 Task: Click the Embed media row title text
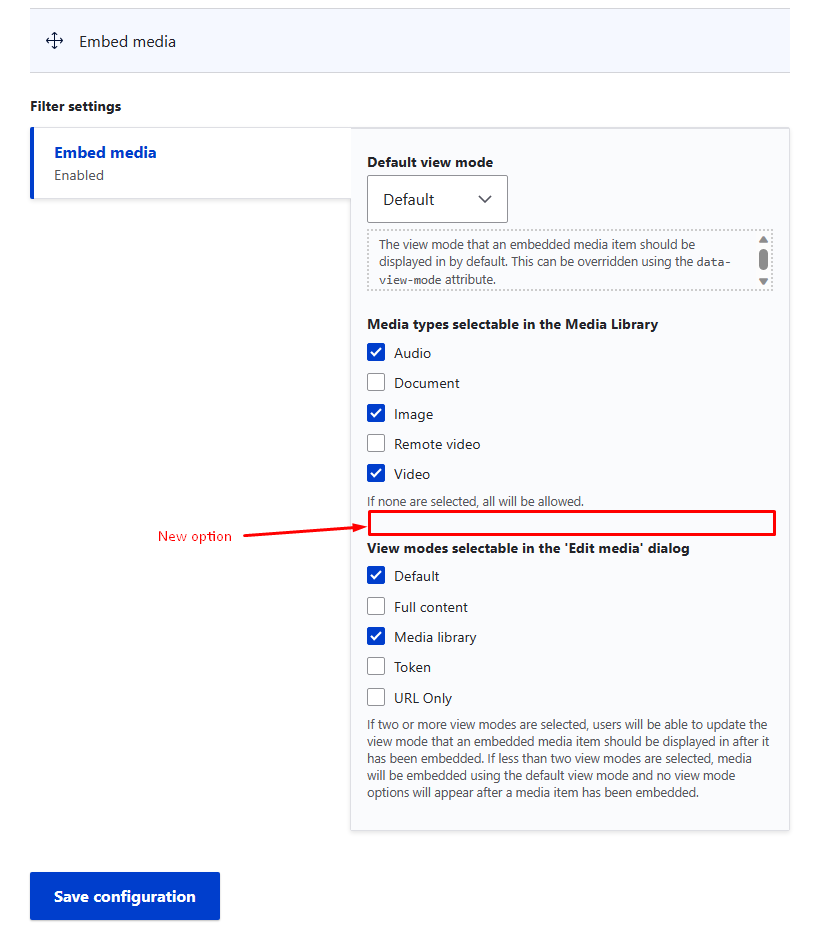point(127,42)
